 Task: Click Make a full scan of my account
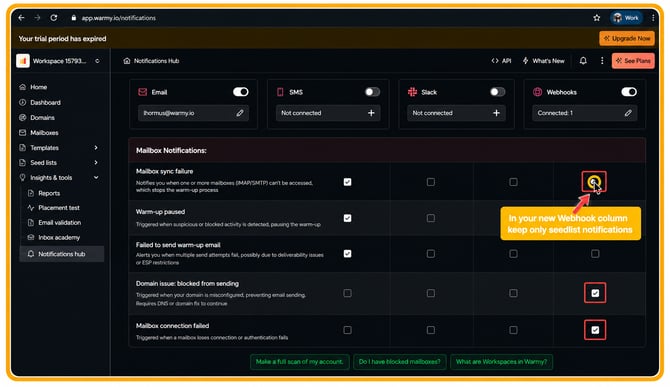click(x=300, y=362)
